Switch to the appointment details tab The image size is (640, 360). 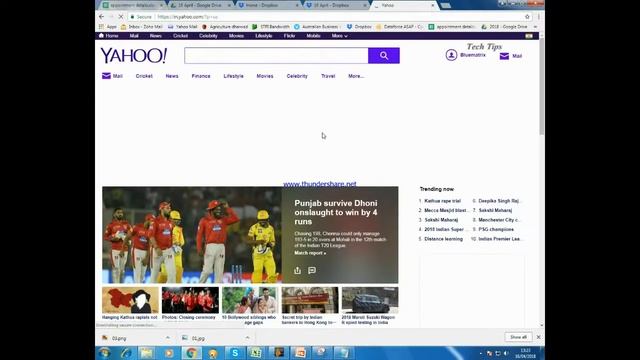tap(131, 5)
